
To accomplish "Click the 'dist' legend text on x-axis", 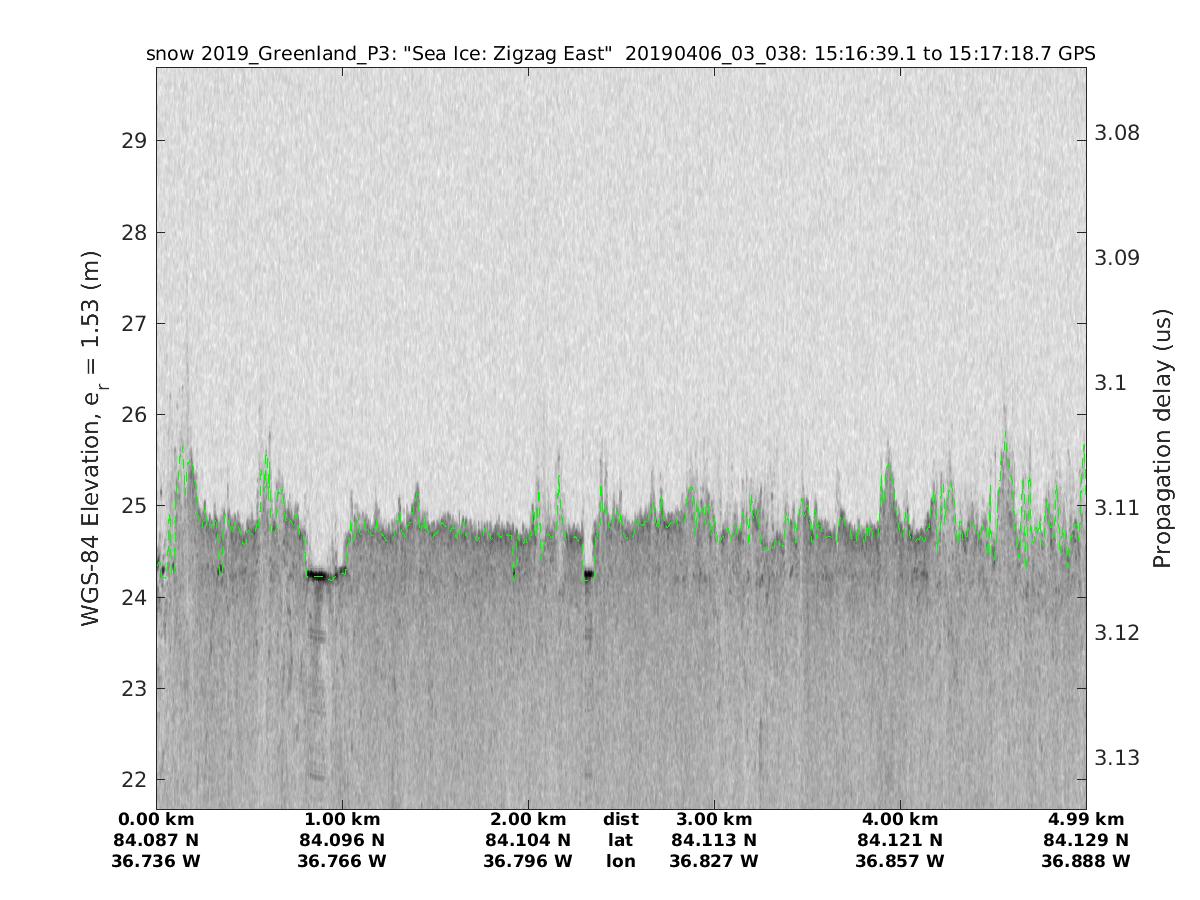I will tap(620, 820).
